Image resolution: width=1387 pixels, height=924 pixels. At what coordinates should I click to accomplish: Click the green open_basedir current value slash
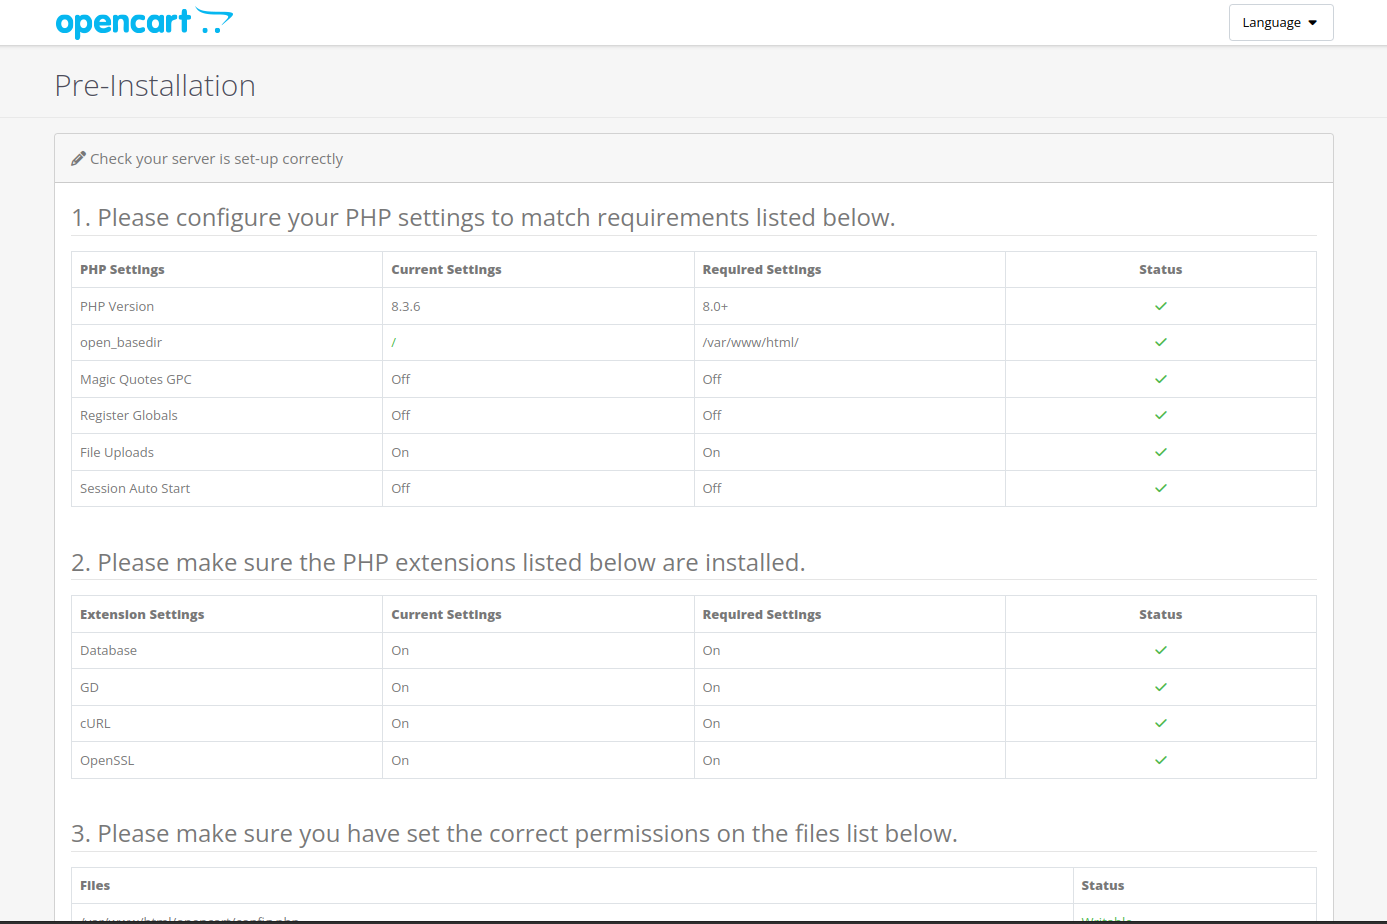point(394,342)
